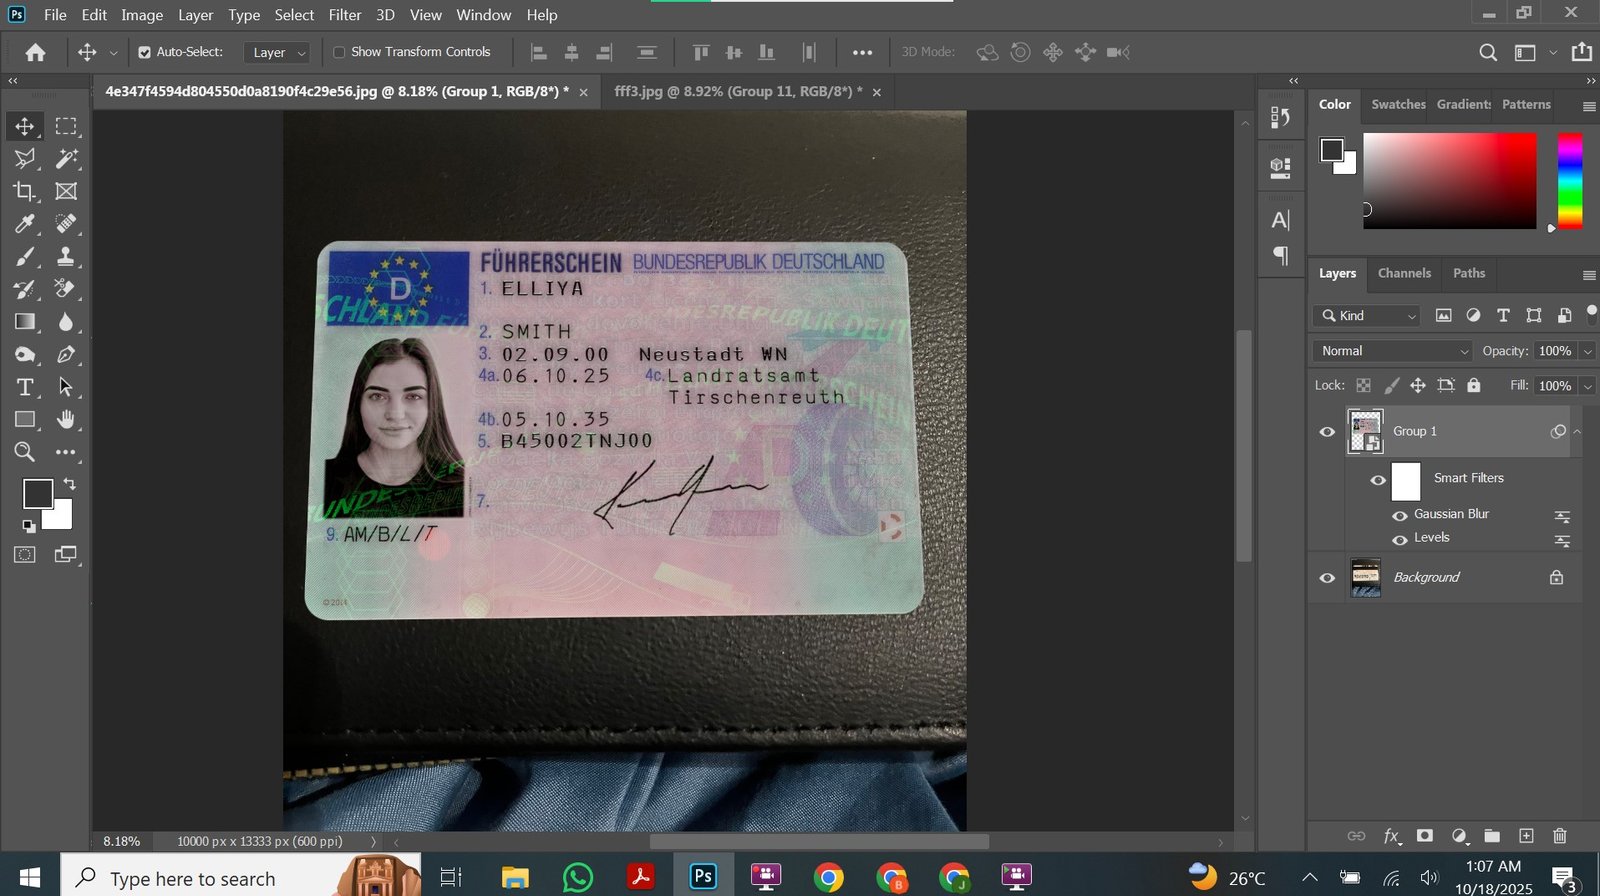The width and height of the screenshot is (1600, 896).
Task: Toggle Gaussian Blur filter visibility
Action: [x=1400, y=515]
